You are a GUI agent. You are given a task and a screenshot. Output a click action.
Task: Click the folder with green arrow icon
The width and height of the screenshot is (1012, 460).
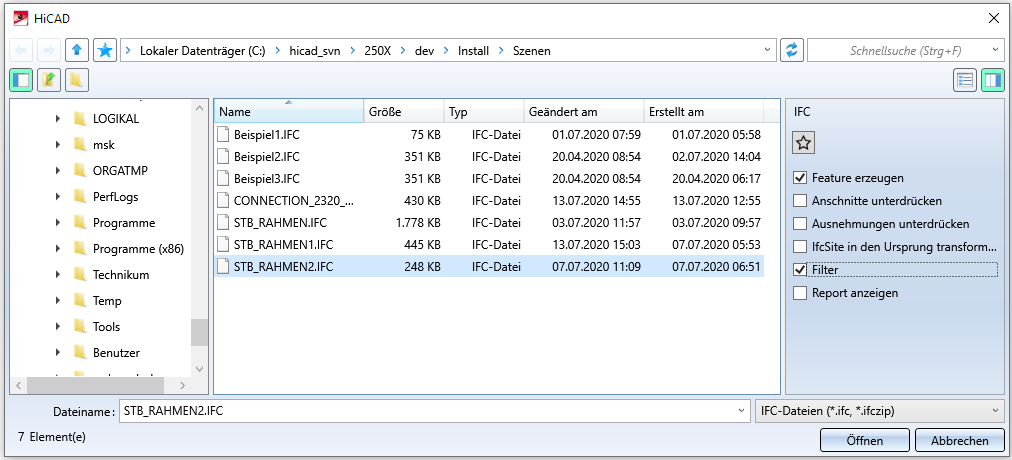(x=48, y=80)
